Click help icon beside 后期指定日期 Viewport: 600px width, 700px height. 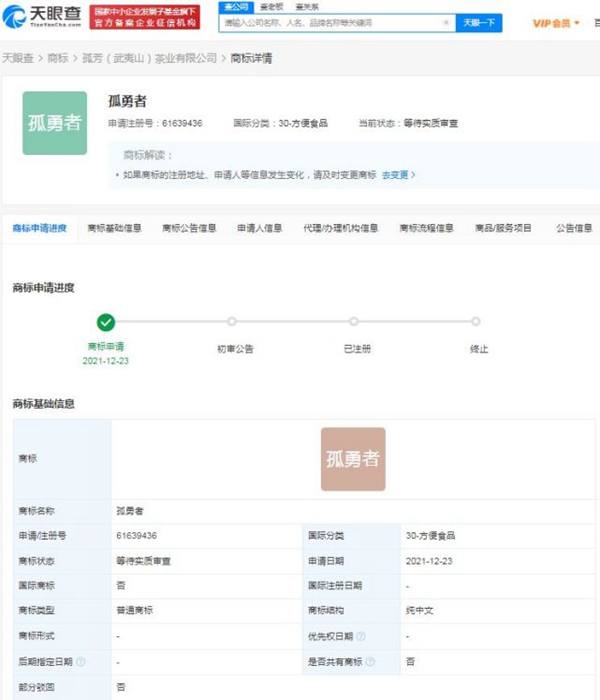click(80, 662)
